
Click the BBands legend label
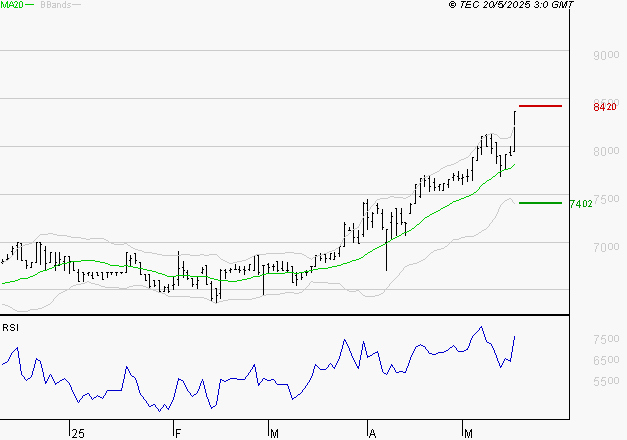click(x=56, y=5)
